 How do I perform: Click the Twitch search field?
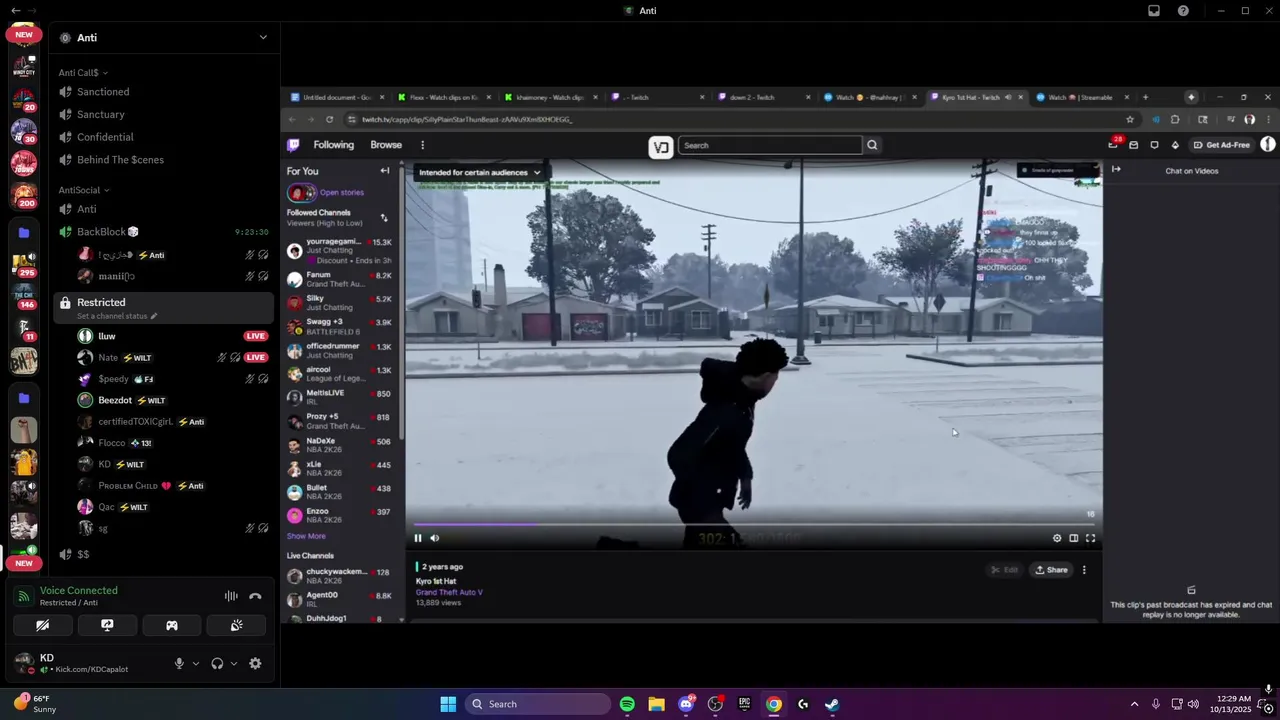(770, 145)
